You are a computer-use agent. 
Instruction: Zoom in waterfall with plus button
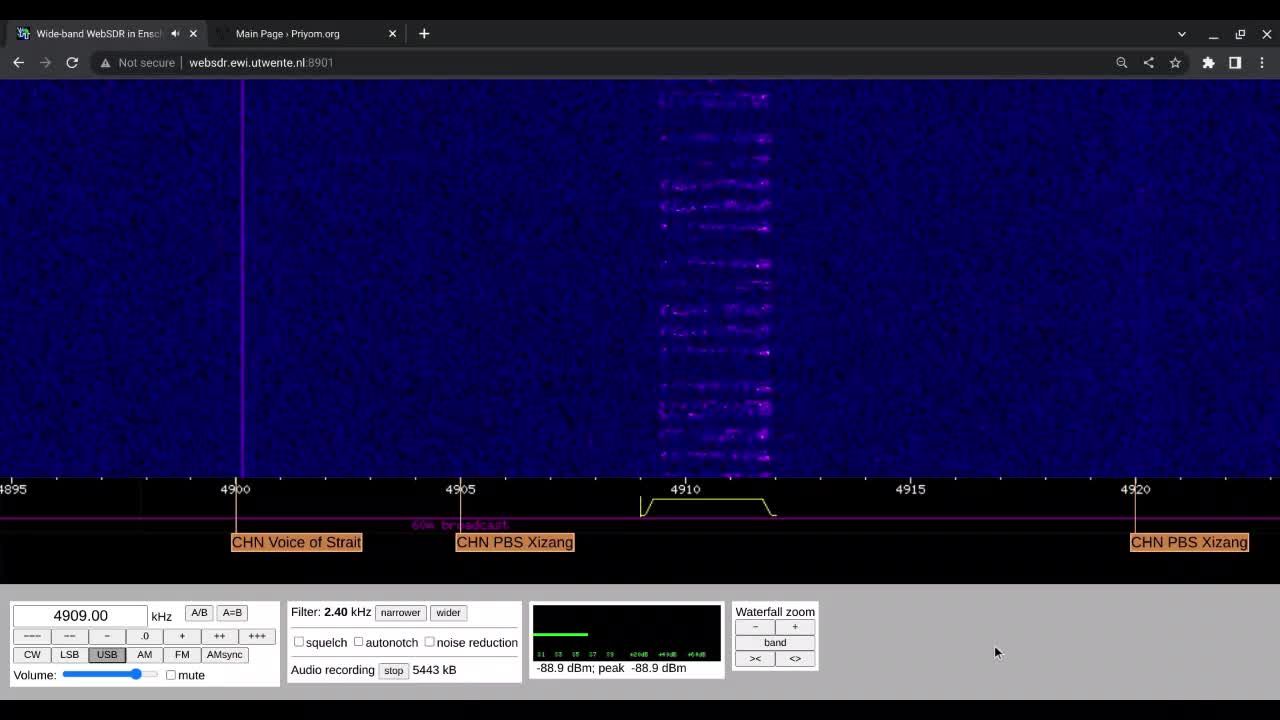point(795,627)
